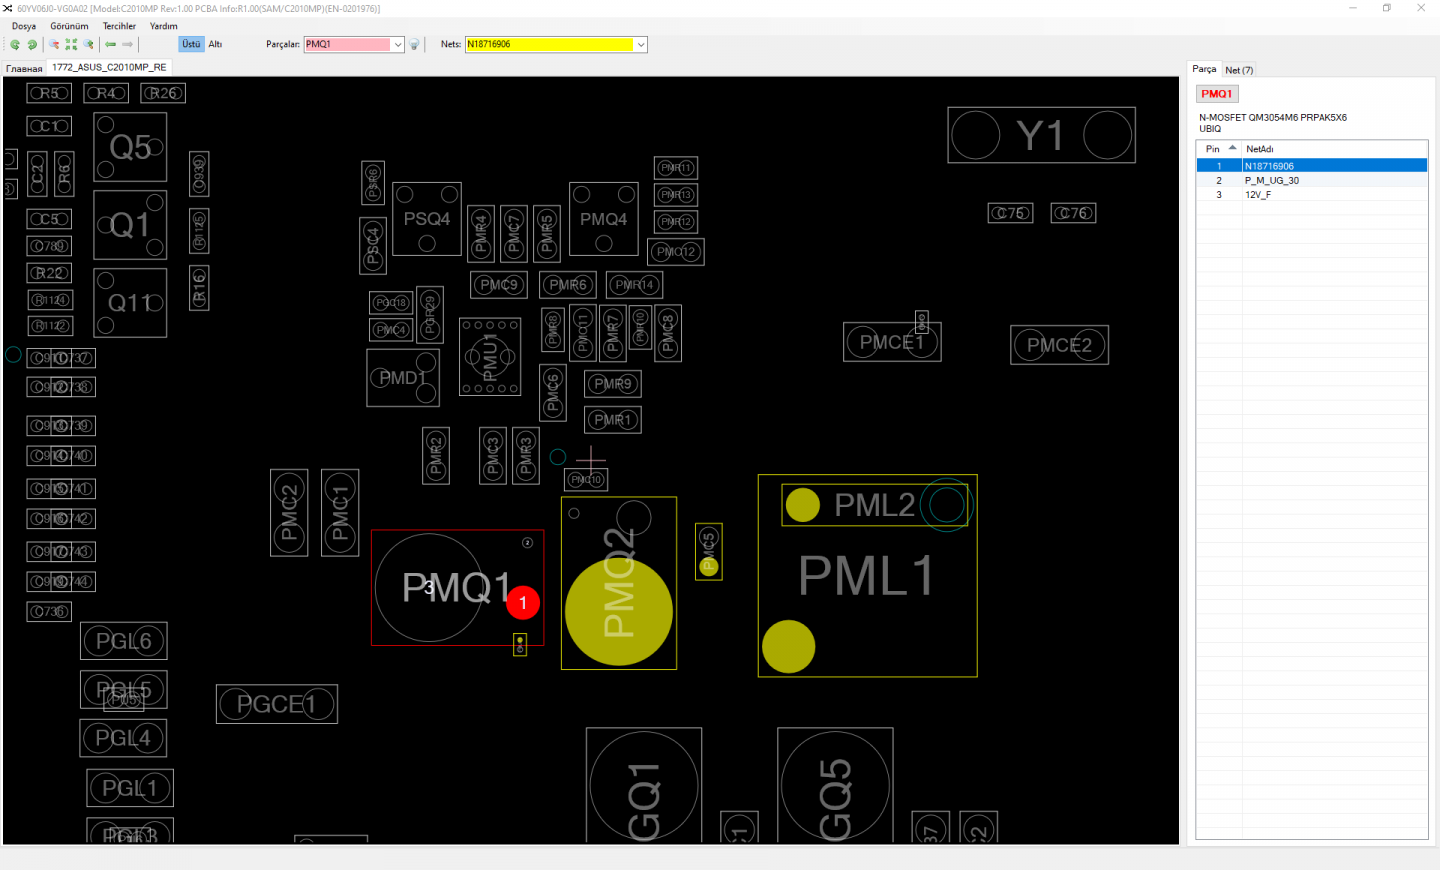Click the green back arrow icon
Viewport: 1440px width, 870px height.
[x=111, y=44]
